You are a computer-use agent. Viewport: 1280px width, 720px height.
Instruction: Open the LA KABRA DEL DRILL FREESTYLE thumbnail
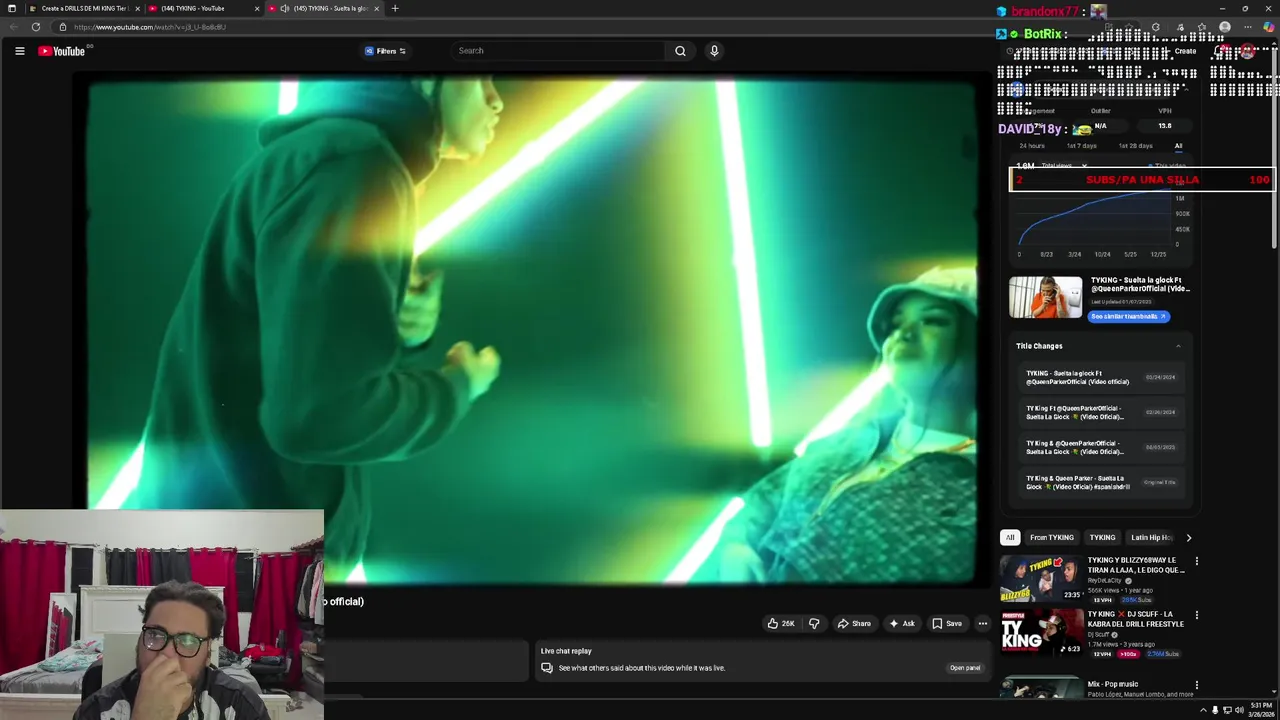(x=1042, y=632)
